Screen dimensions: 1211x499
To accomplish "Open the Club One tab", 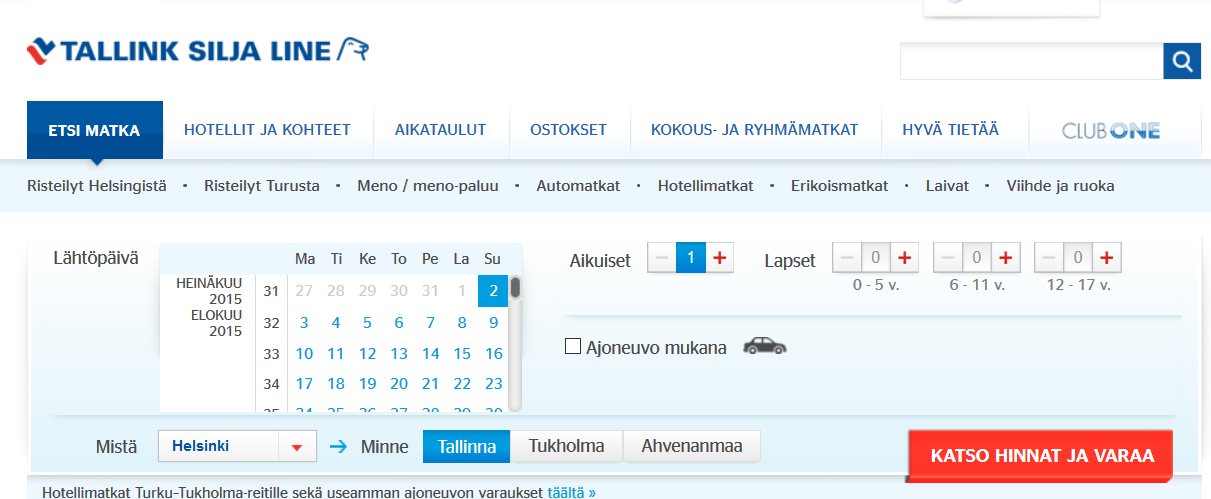I will click(1111, 130).
